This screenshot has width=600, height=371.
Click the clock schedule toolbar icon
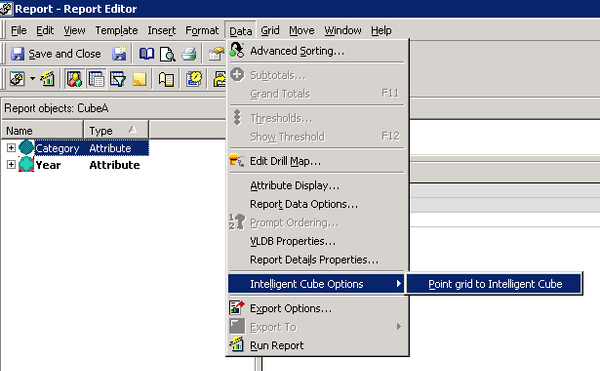[x=194, y=79]
